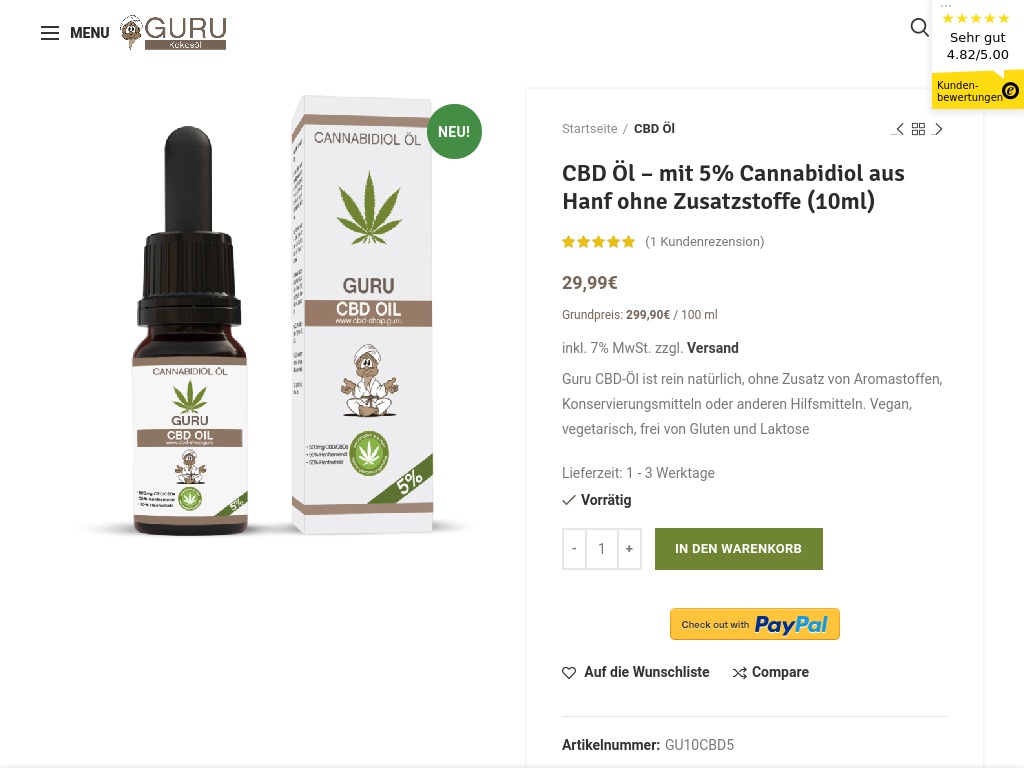Image resolution: width=1024 pixels, height=768 pixels.
Task: Click the wishlist heart icon
Action: click(x=569, y=673)
